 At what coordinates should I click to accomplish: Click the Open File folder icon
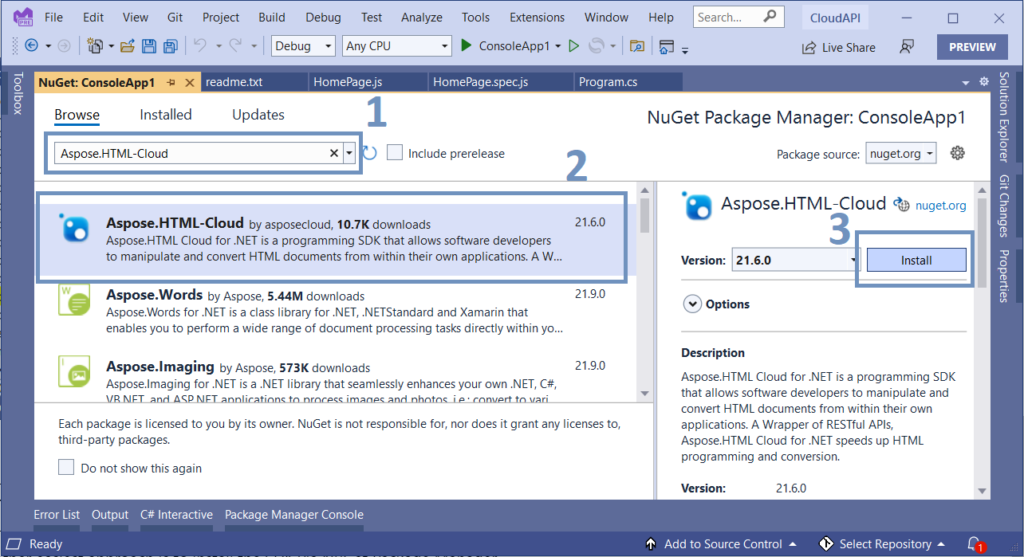(x=127, y=46)
